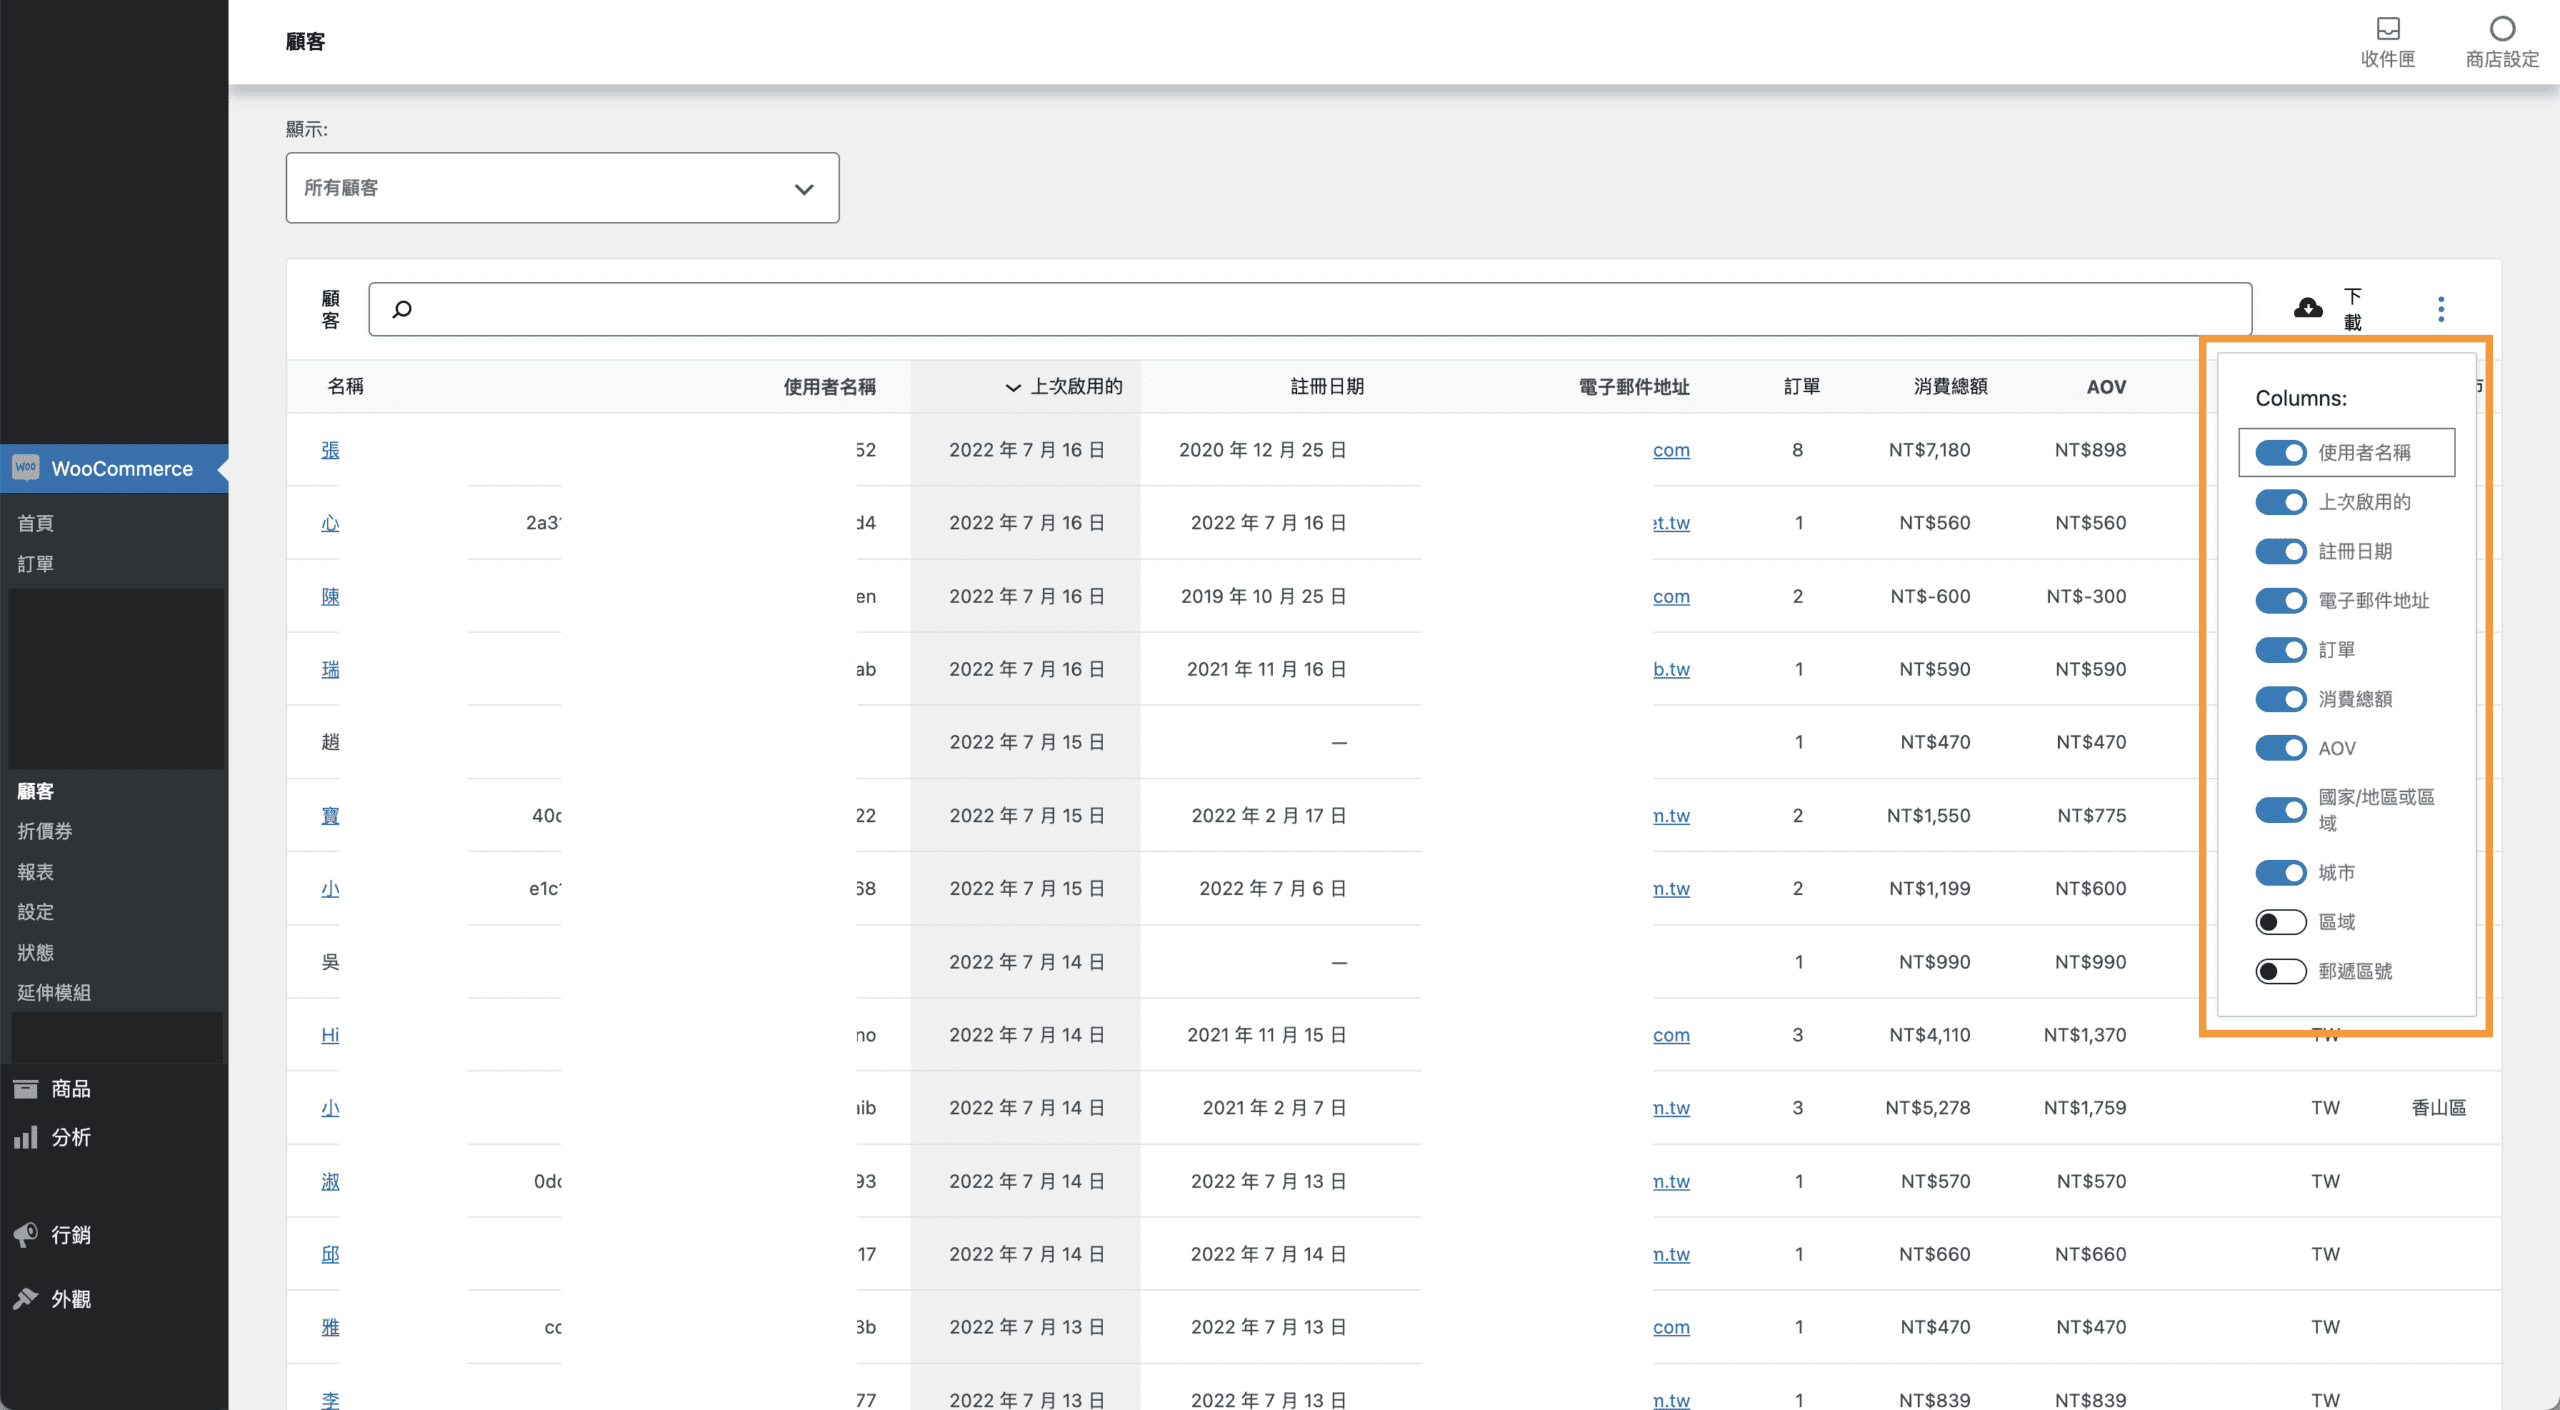2560x1410 pixels.
Task: Click the 商店設定 store setup icon
Action: tap(2501, 29)
